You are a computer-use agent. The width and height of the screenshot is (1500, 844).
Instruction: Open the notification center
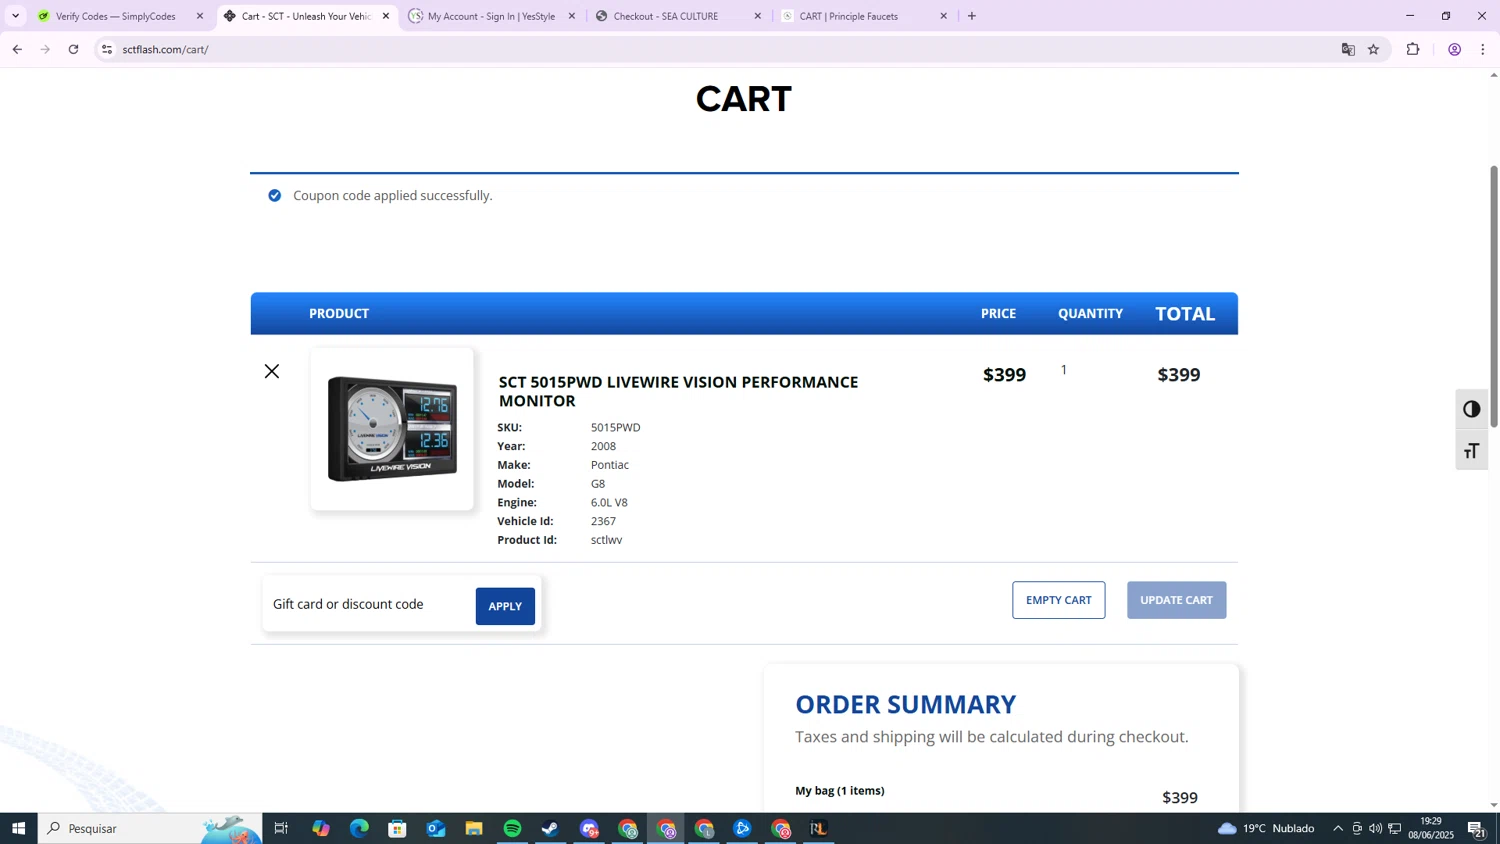(x=1476, y=828)
